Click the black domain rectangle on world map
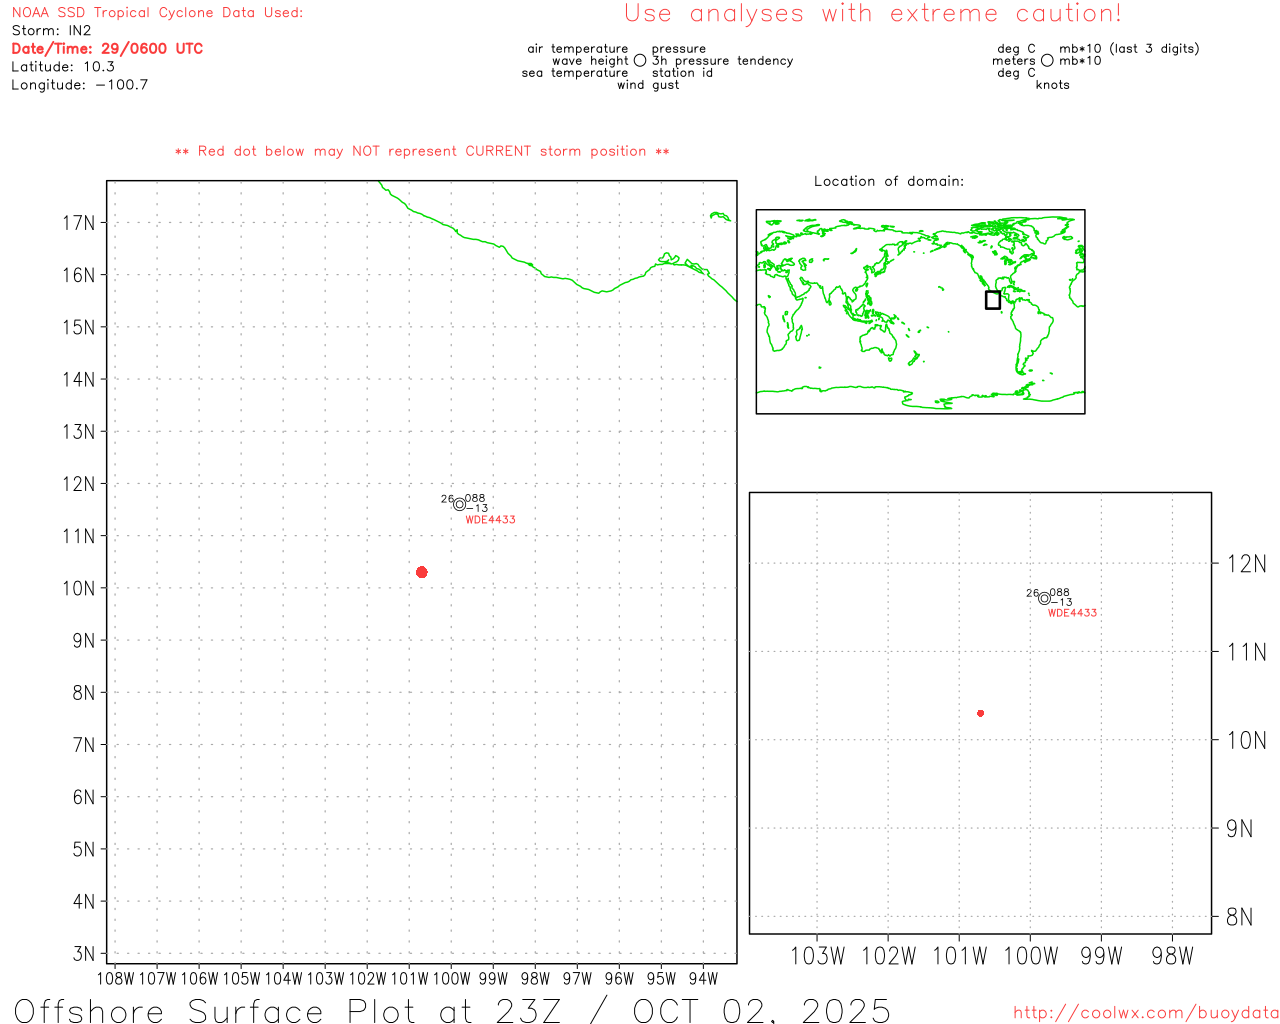Image resolution: width=1280 pixels, height=1024 pixels. (992, 300)
